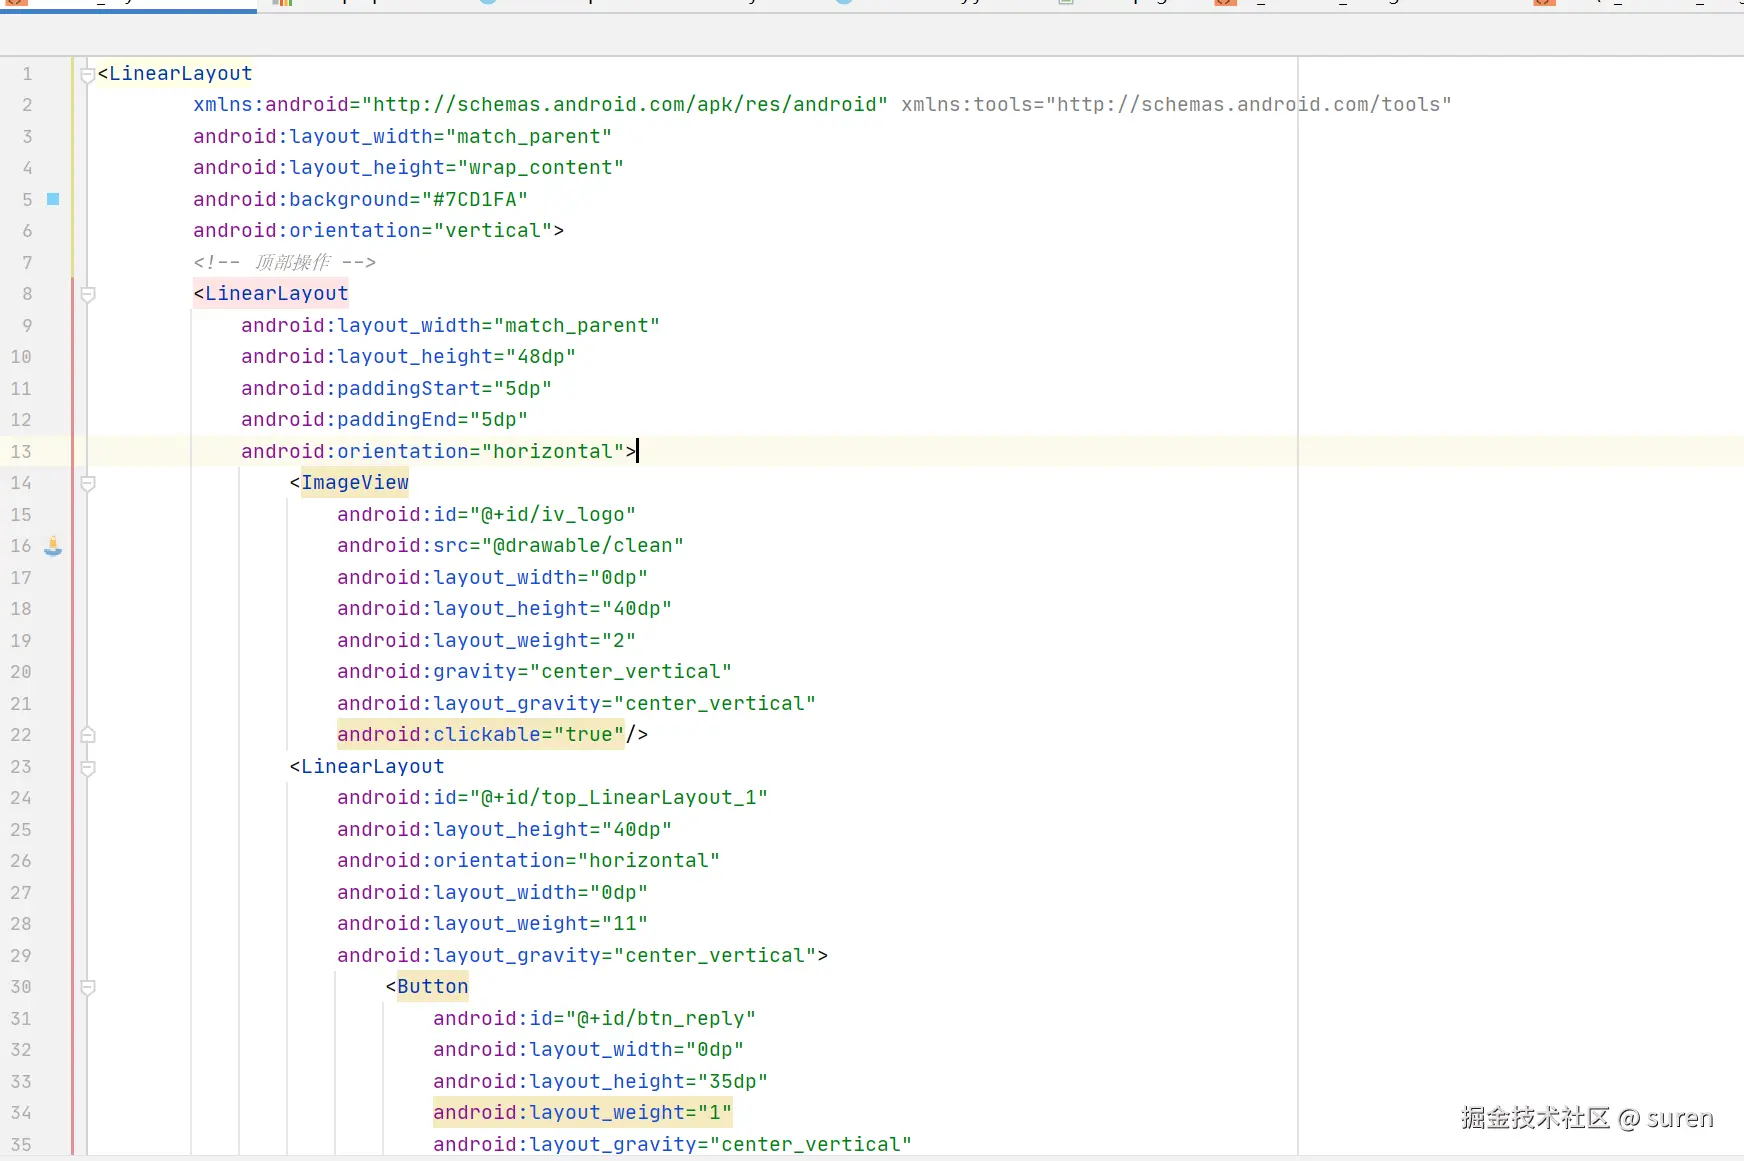This screenshot has width=1744, height=1161.
Task: Click the xmlns:android namespace attribute
Action: tap(540, 105)
